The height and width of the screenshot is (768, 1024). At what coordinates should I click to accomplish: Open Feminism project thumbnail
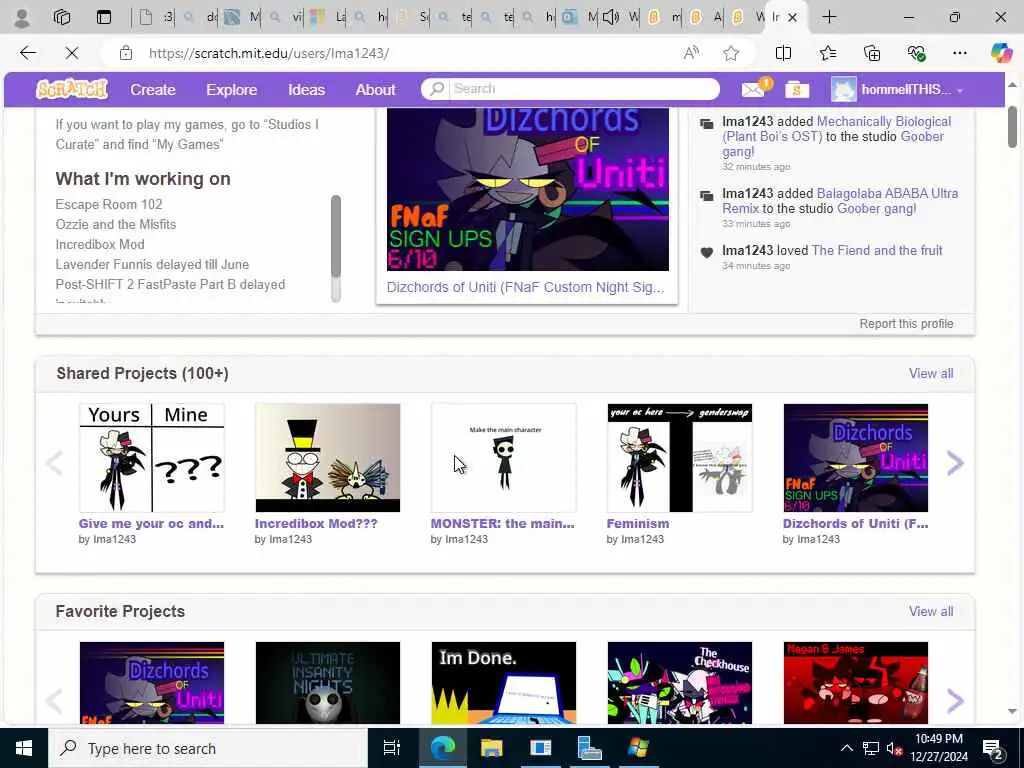tap(679, 457)
